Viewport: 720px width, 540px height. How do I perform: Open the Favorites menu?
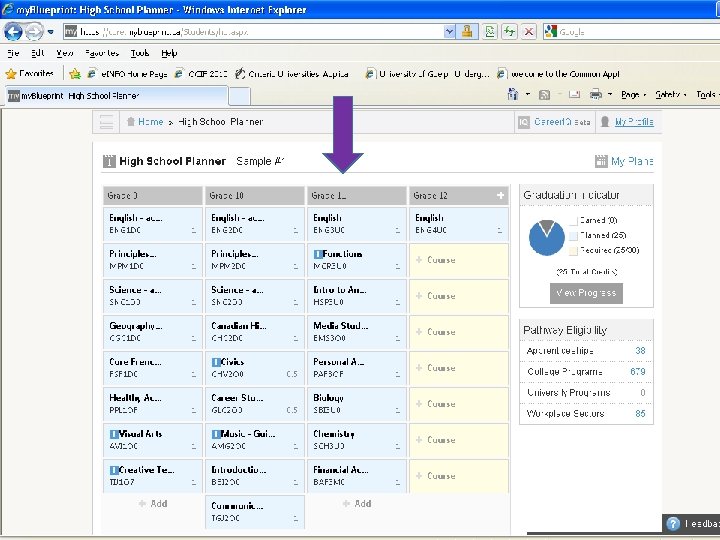point(102,53)
